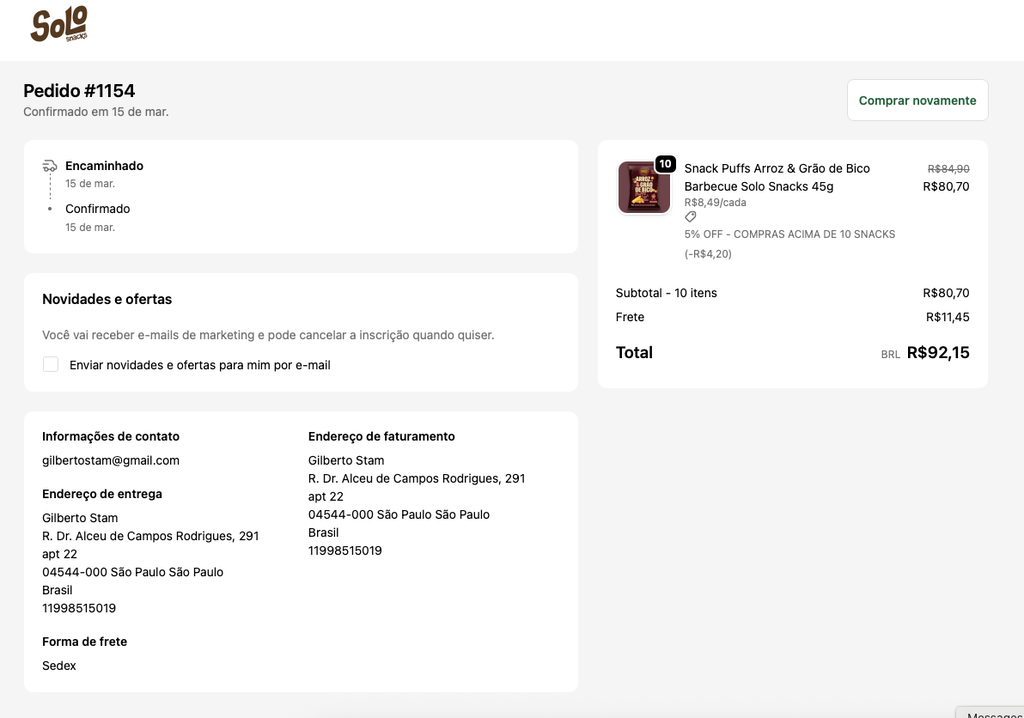Click the Encaminhado truck icon
Image resolution: width=1024 pixels, height=718 pixels.
click(x=50, y=166)
